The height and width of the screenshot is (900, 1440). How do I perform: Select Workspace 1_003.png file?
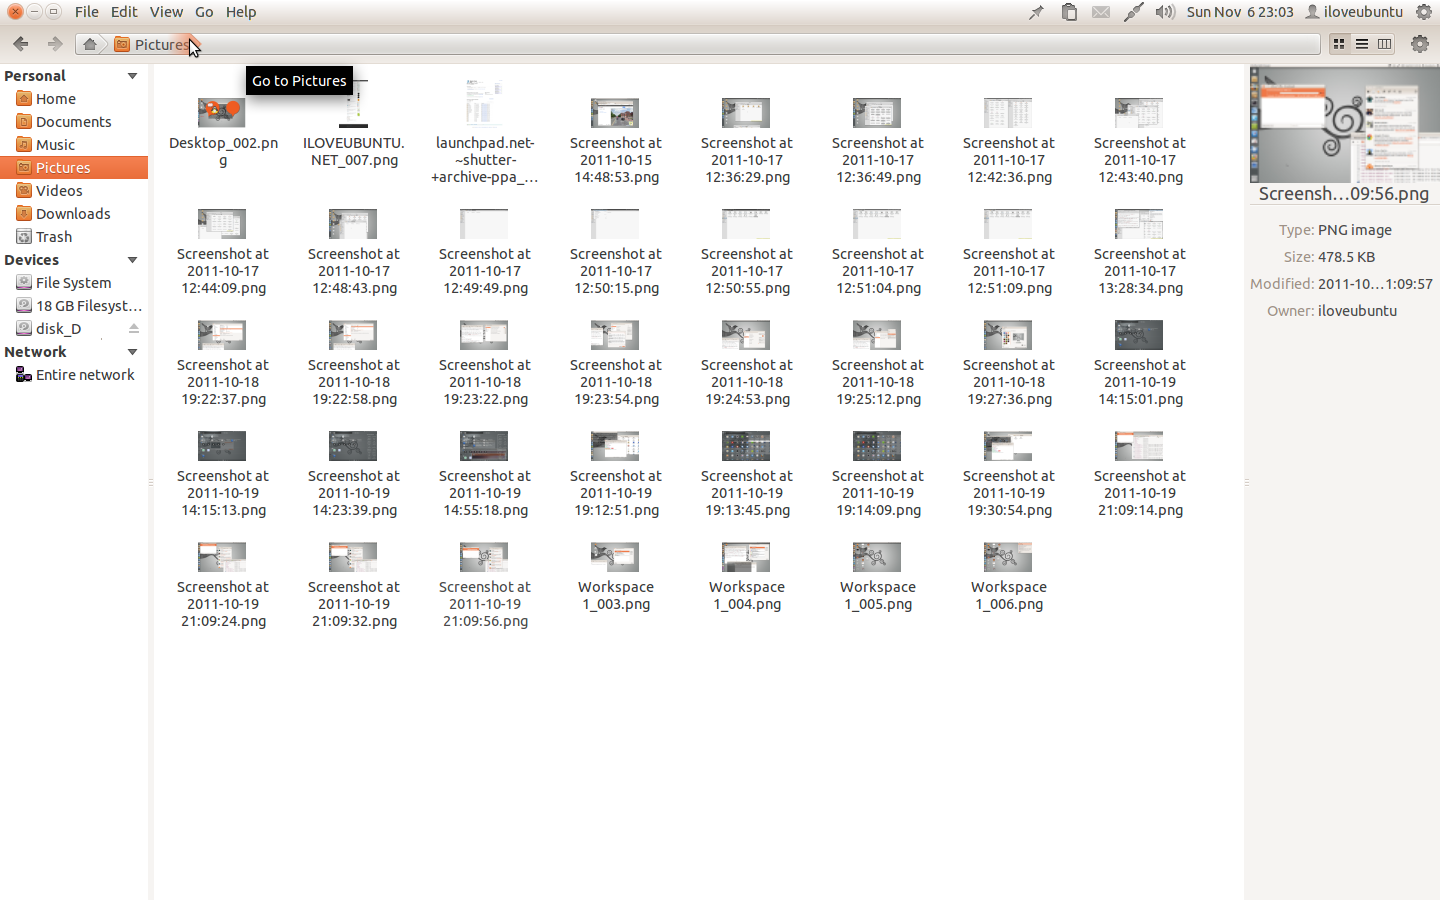click(615, 577)
